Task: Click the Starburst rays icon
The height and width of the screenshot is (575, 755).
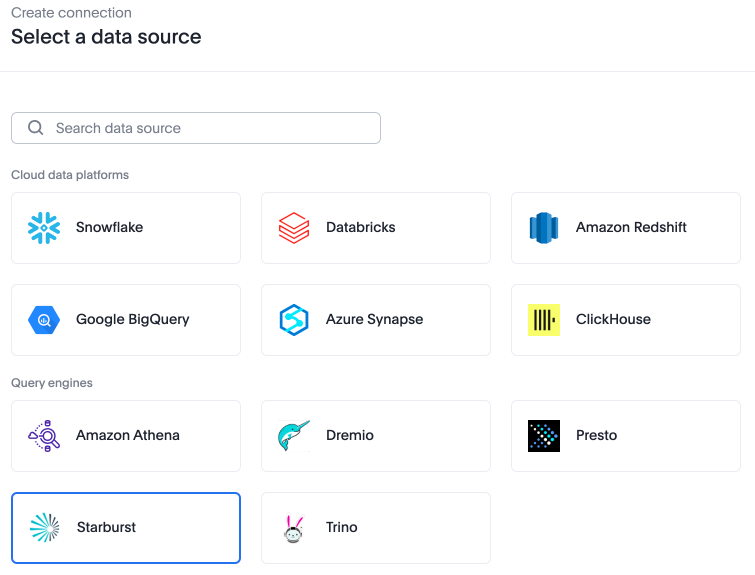Action: pyautogui.click(x=44, y=528)
